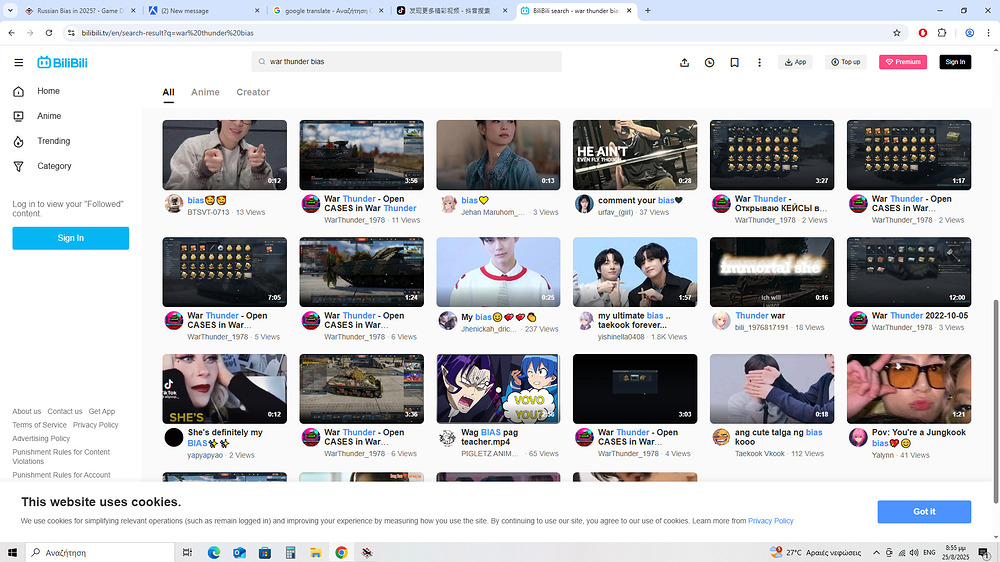
Task: Click the search magnifier icon
Action: (261, 62)
